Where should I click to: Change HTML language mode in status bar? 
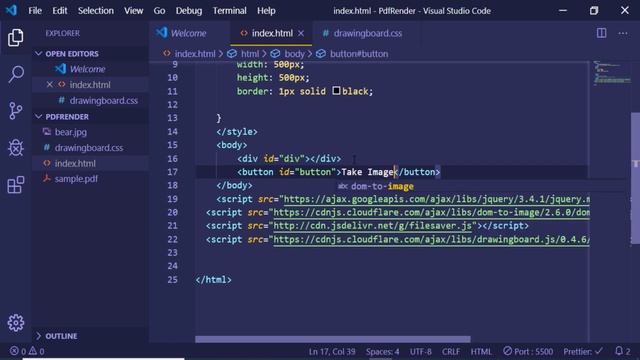coord(481,351)
